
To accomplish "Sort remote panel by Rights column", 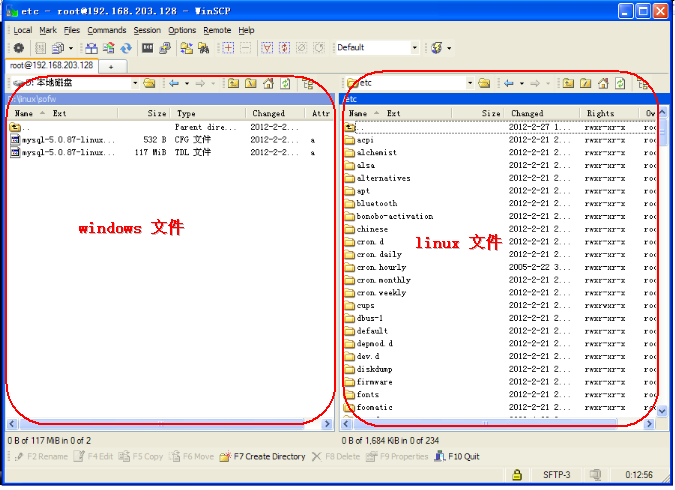I will click(x=609, y=113).
